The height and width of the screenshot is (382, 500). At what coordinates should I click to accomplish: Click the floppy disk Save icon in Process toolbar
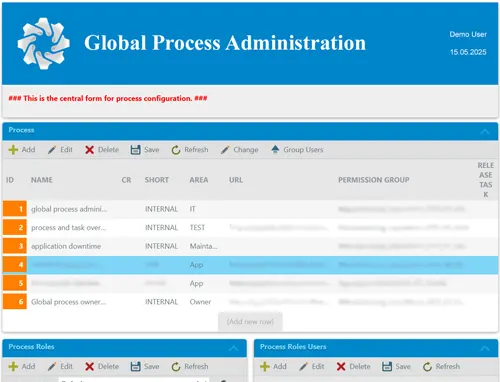pyautogui.click(x=135, y=150)
